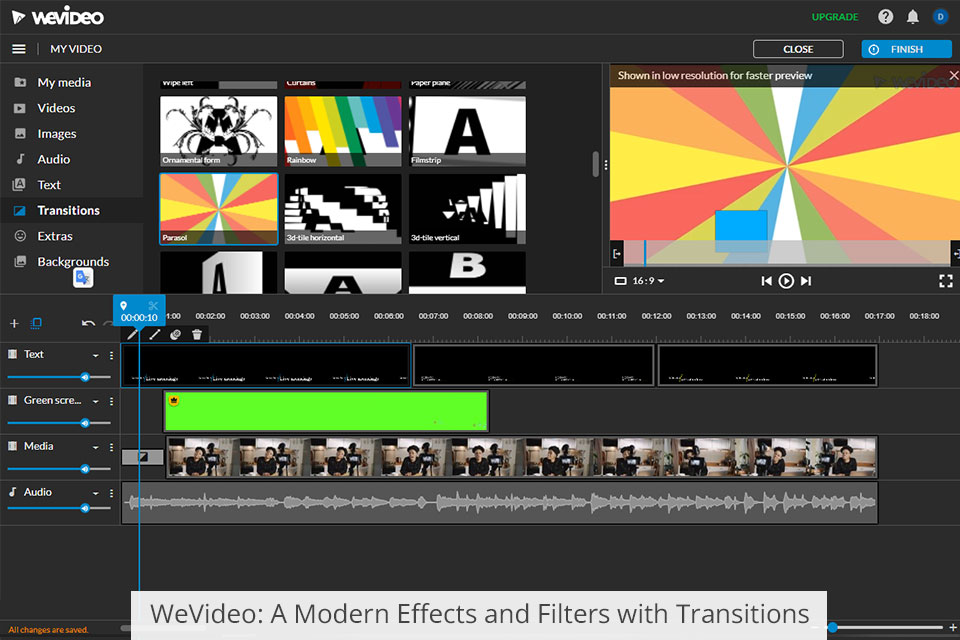Screen dimensions: 960x640
Task: Open the help question mark icon
Action: pyautogui.click(x=885, y=17)
